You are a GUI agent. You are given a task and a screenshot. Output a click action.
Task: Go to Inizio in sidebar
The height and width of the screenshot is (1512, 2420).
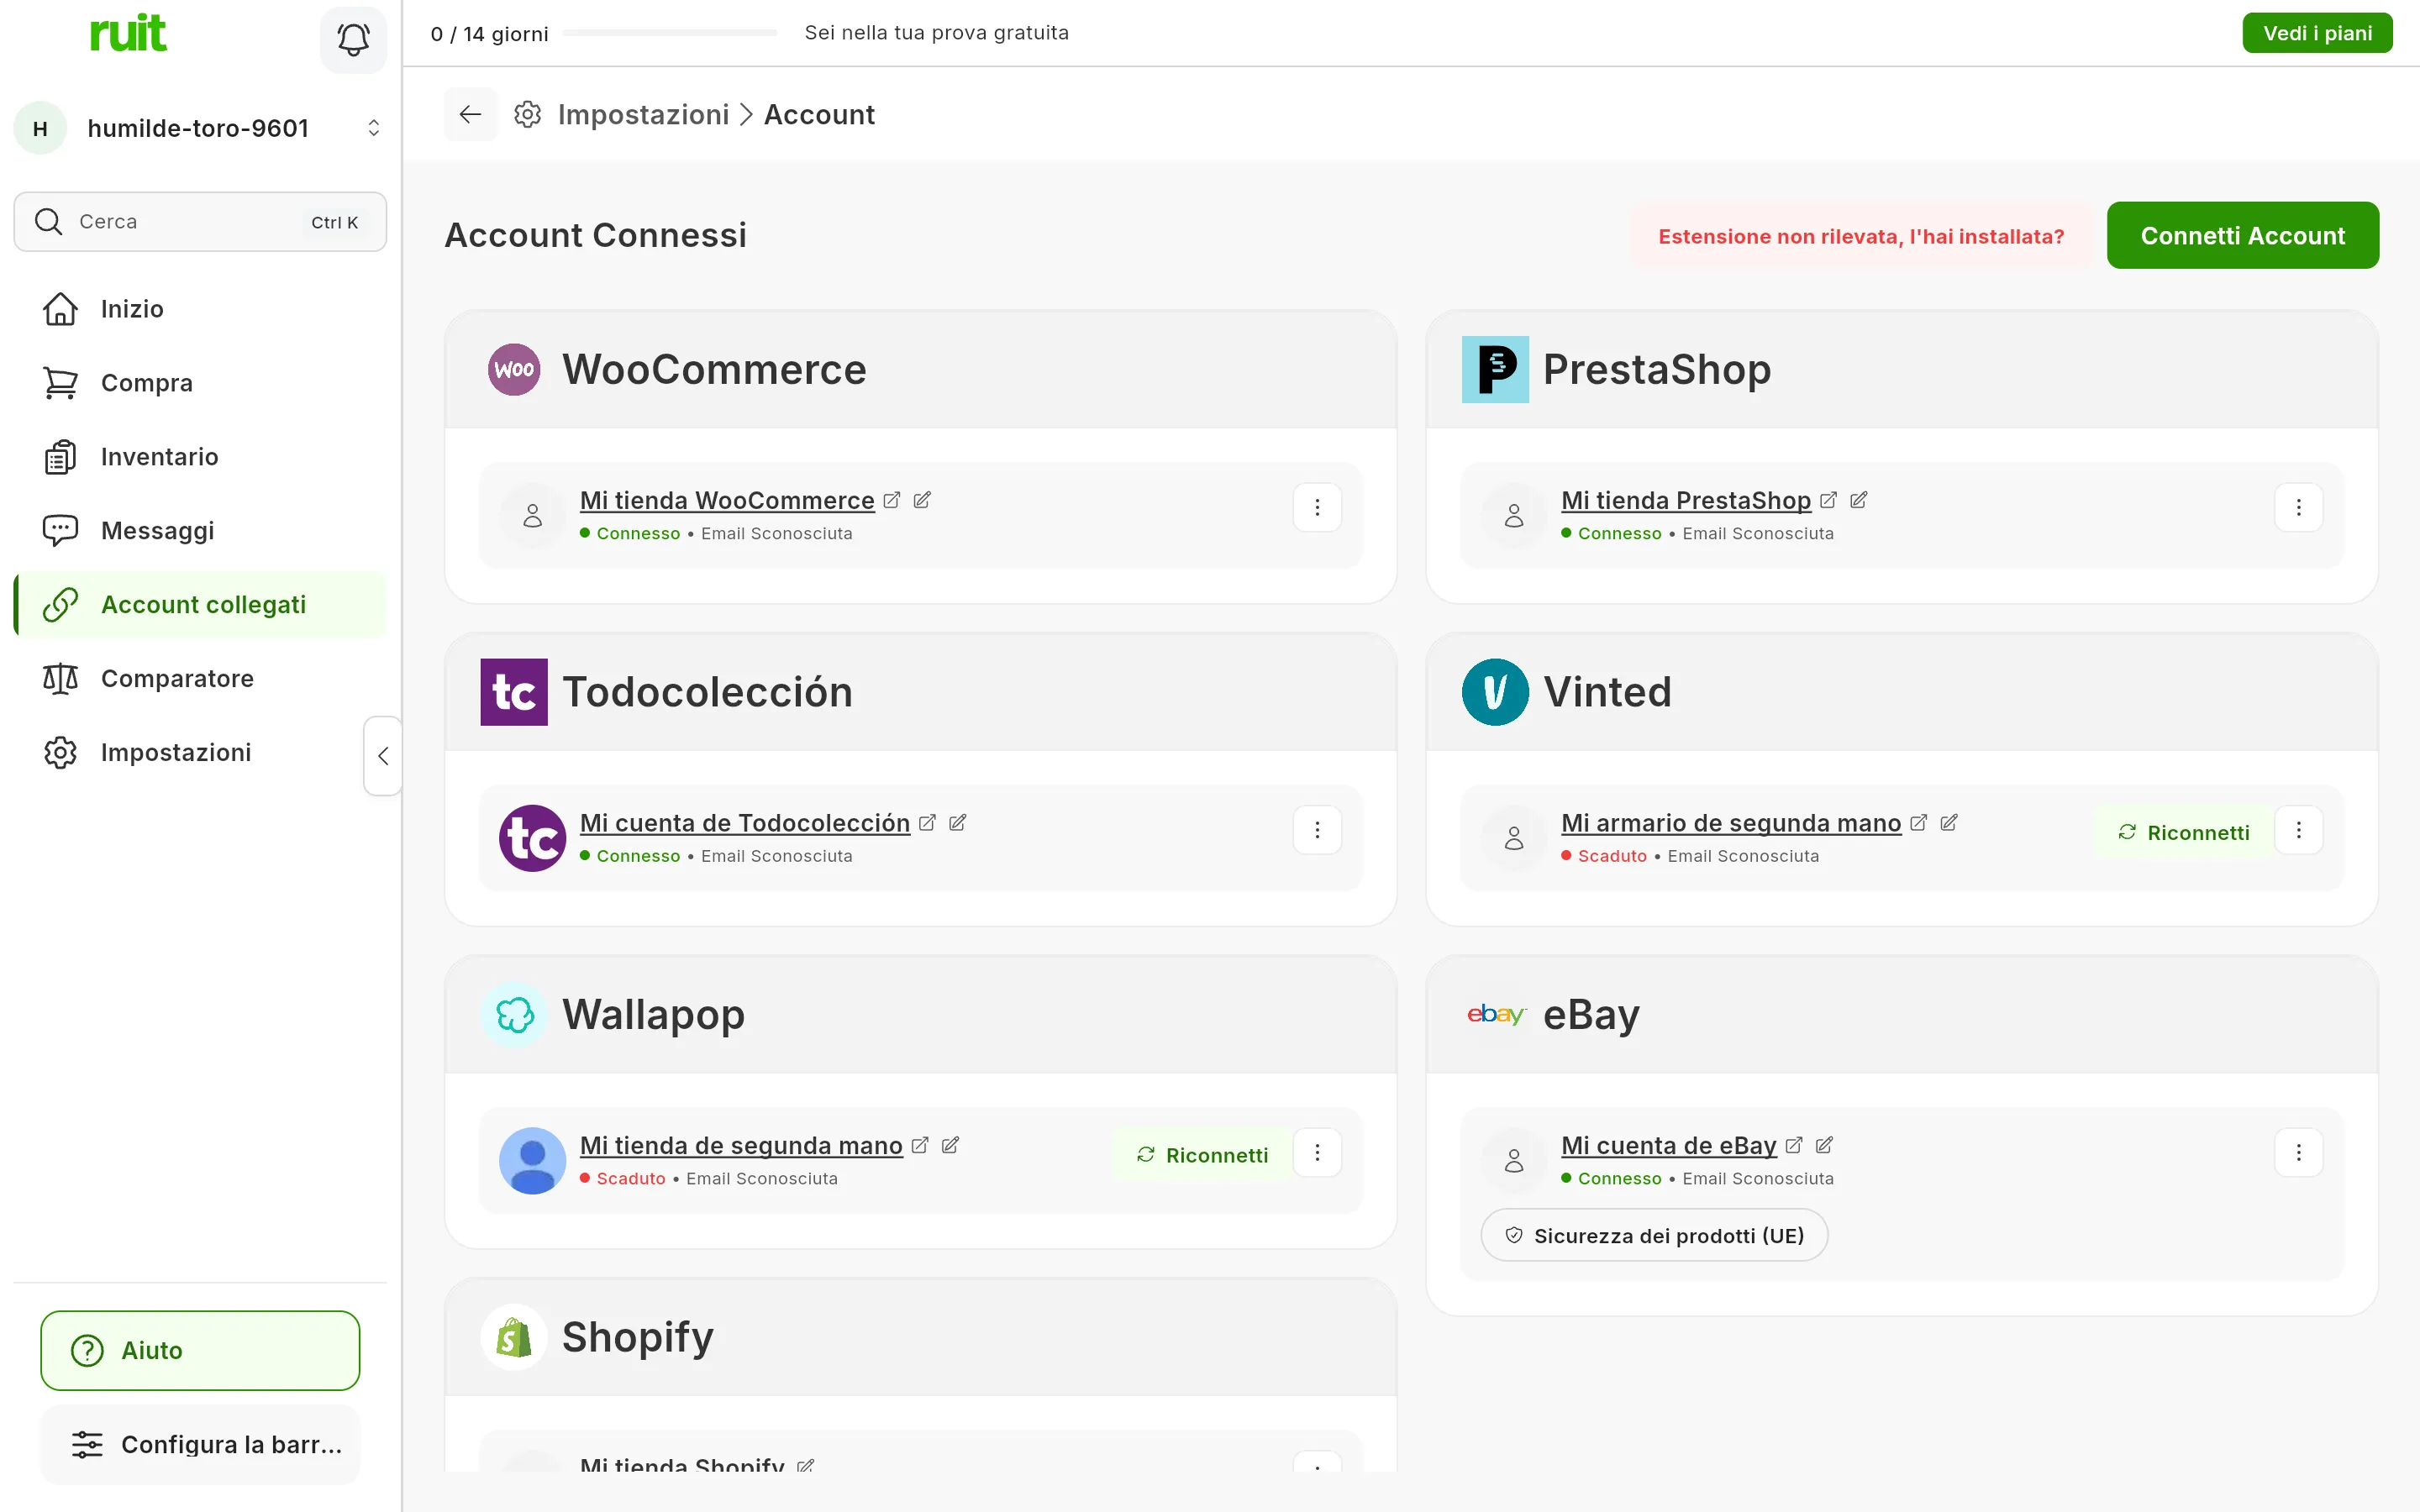(200, 309)
